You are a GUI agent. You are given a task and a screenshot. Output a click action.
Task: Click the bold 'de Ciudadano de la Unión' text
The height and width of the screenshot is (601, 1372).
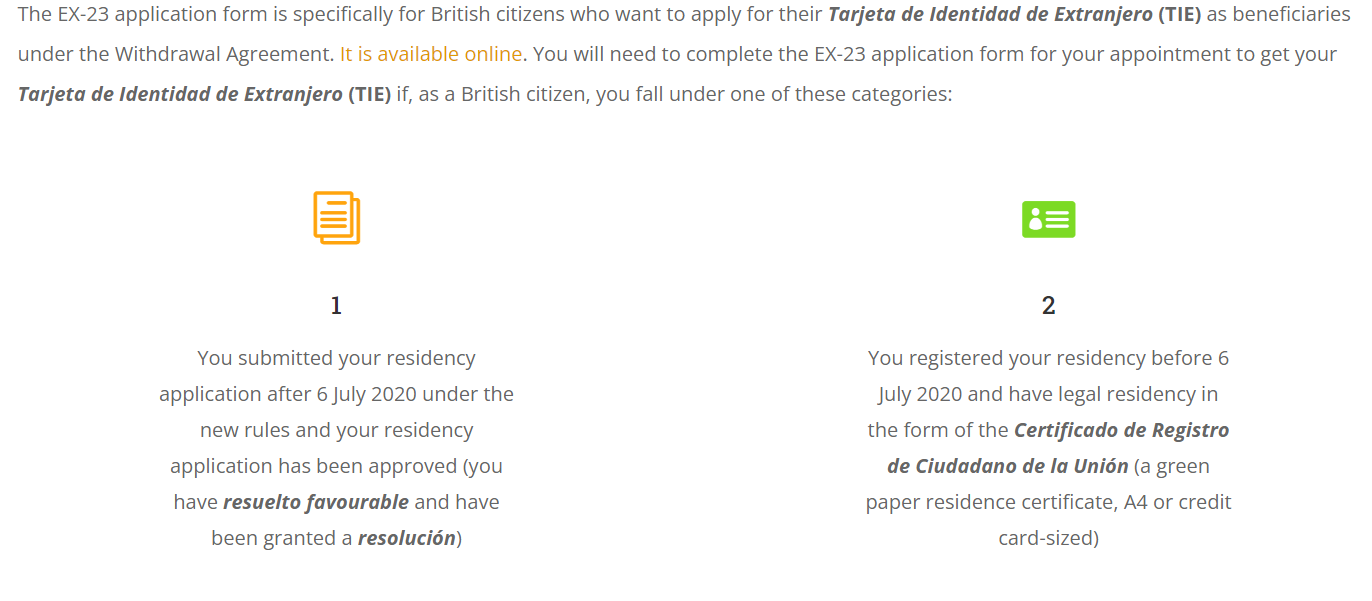1008,466
